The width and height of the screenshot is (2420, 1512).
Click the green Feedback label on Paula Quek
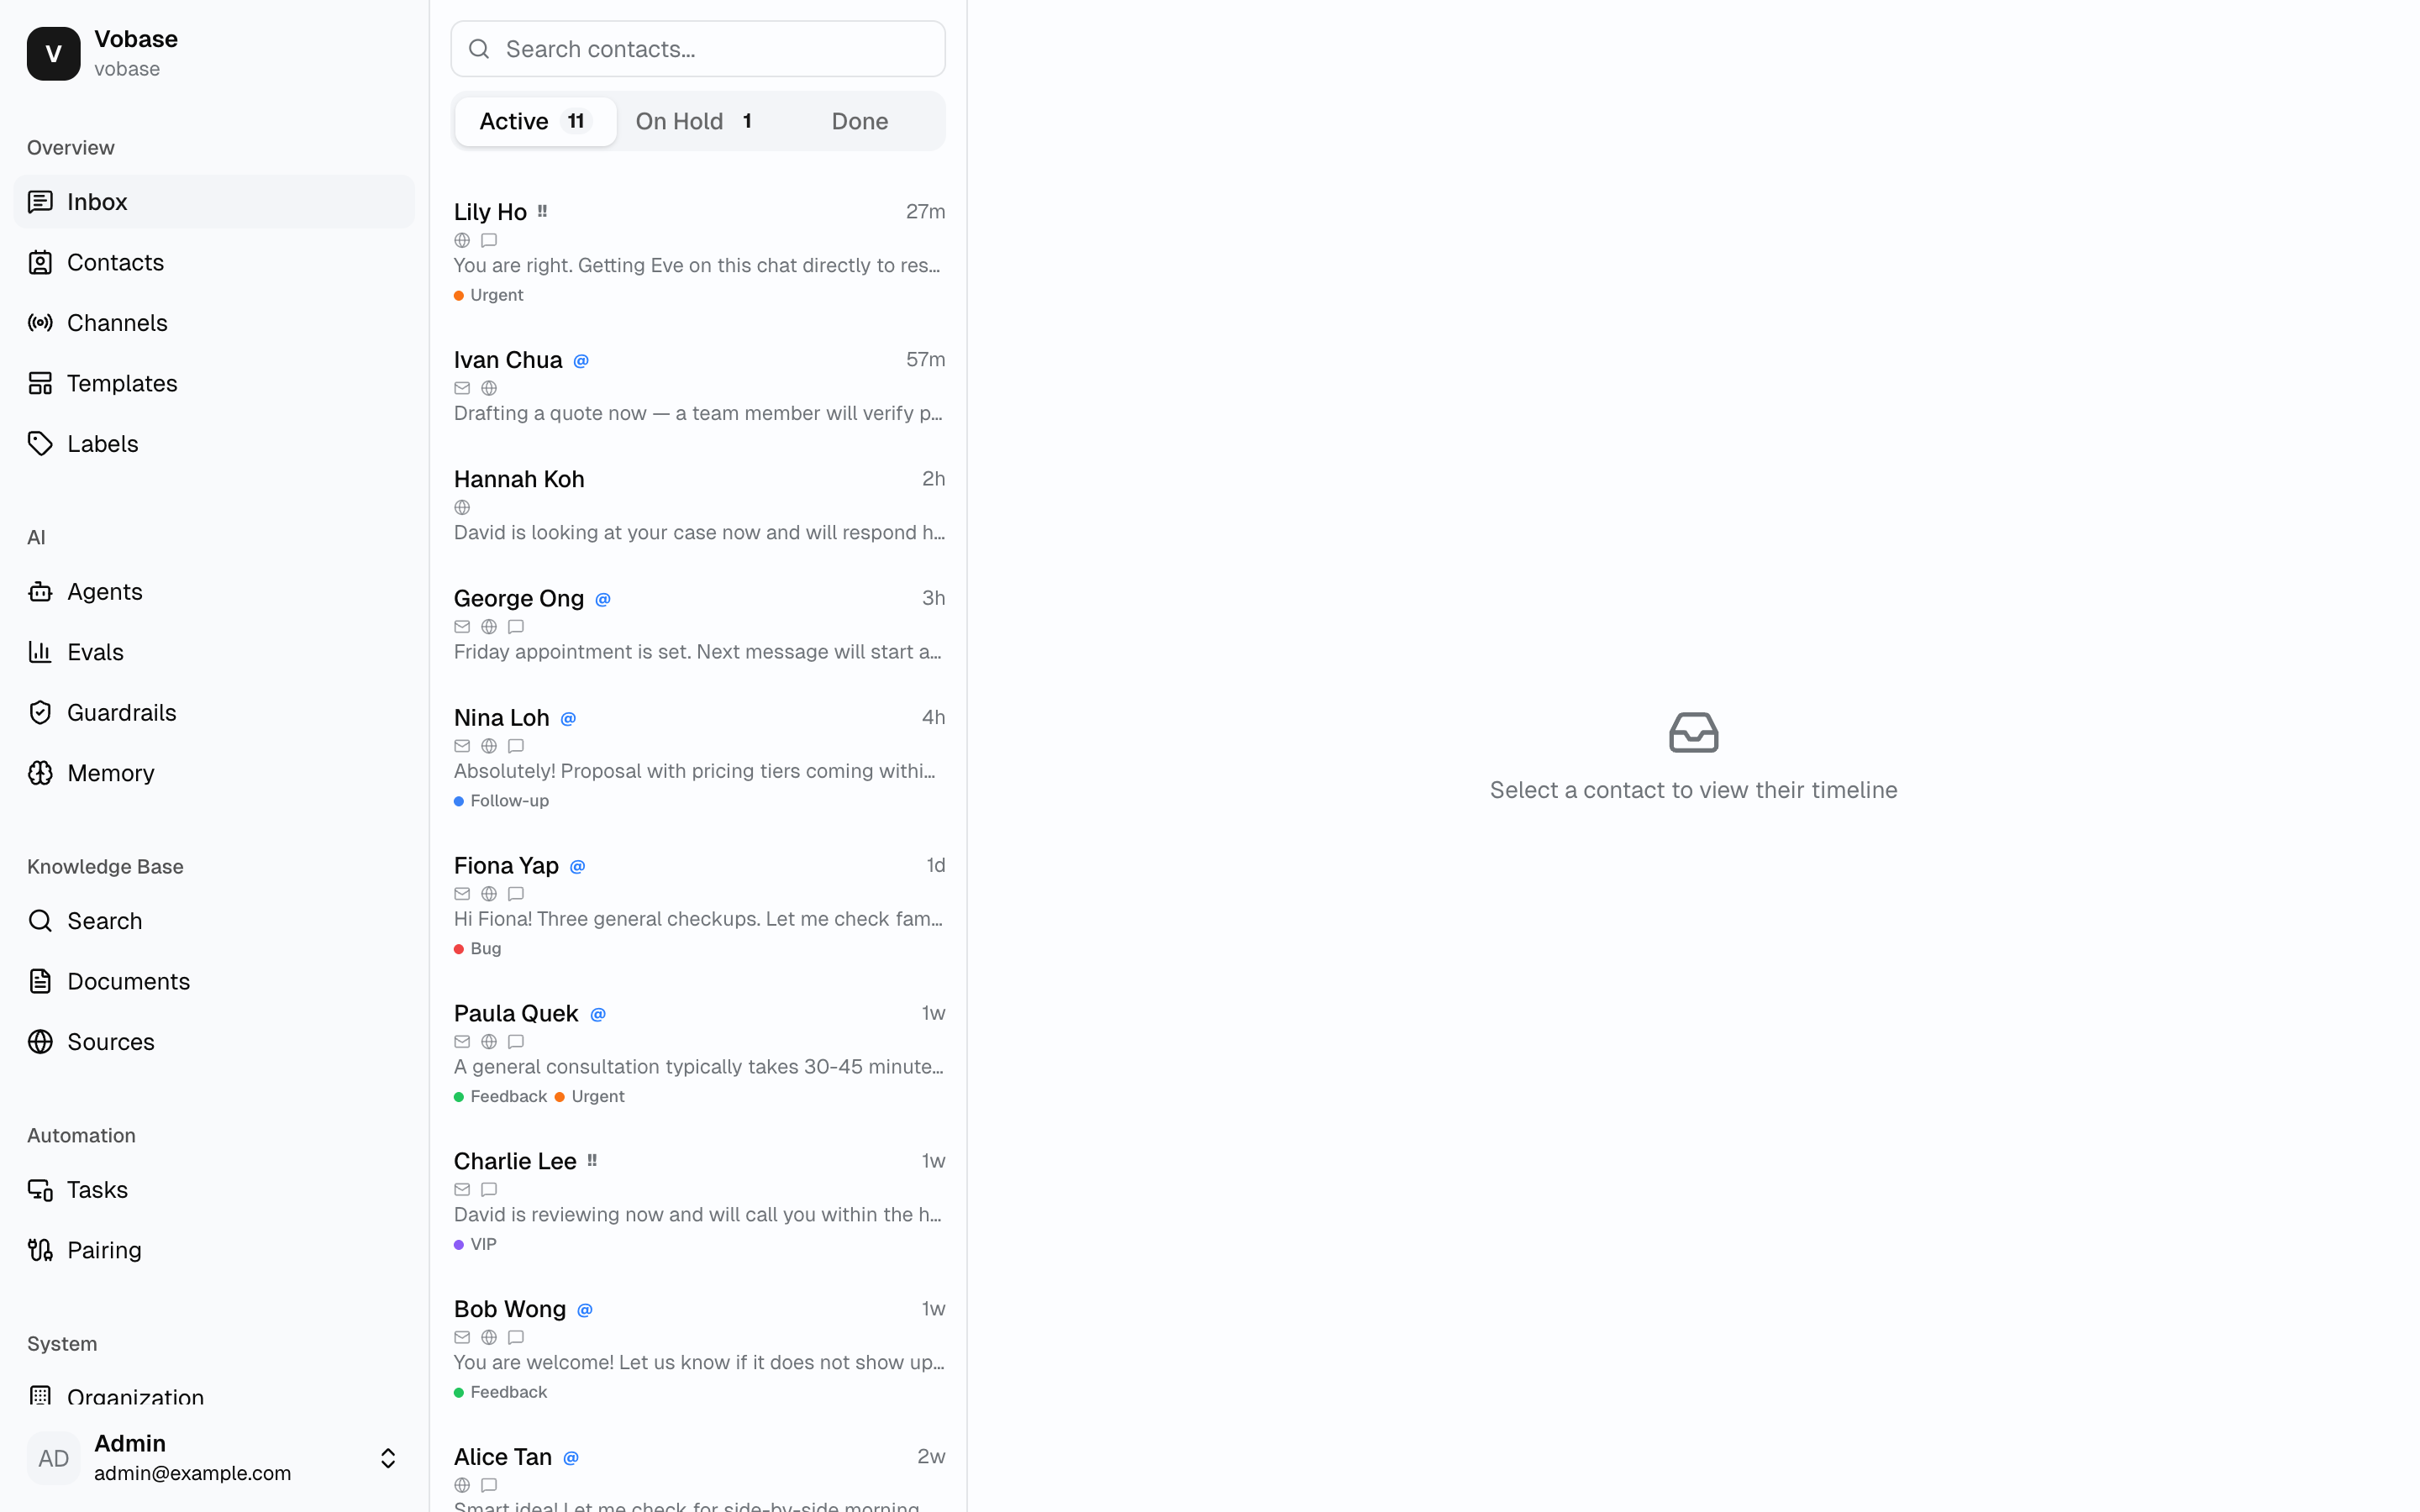pyautogui.click(x=501, y=1097)
